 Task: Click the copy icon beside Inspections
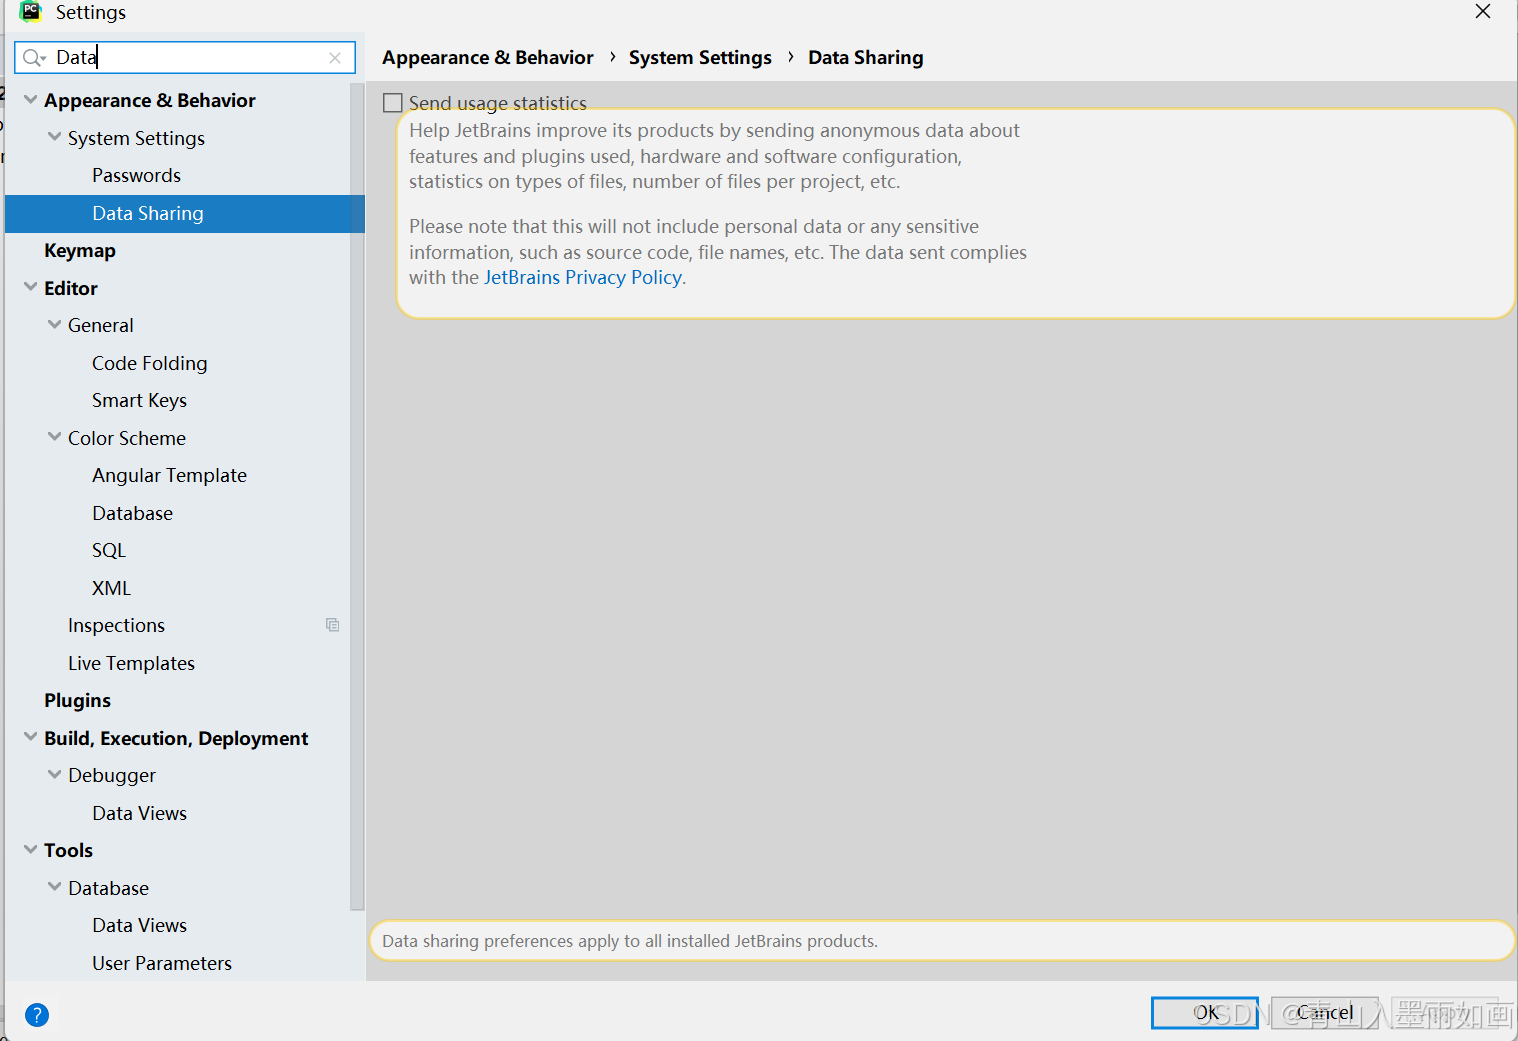333,625
